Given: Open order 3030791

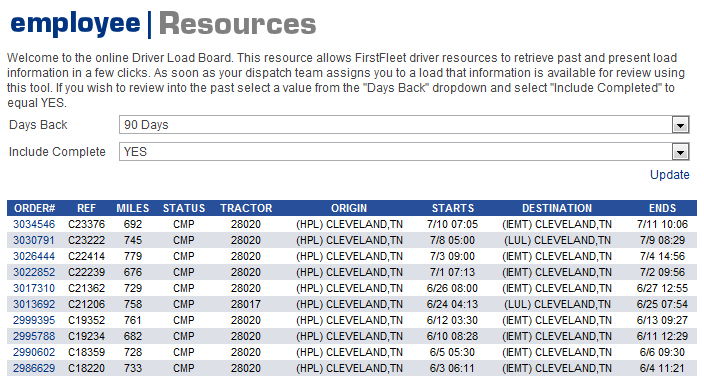Looking at the screenshot, I should click(34, 241).
